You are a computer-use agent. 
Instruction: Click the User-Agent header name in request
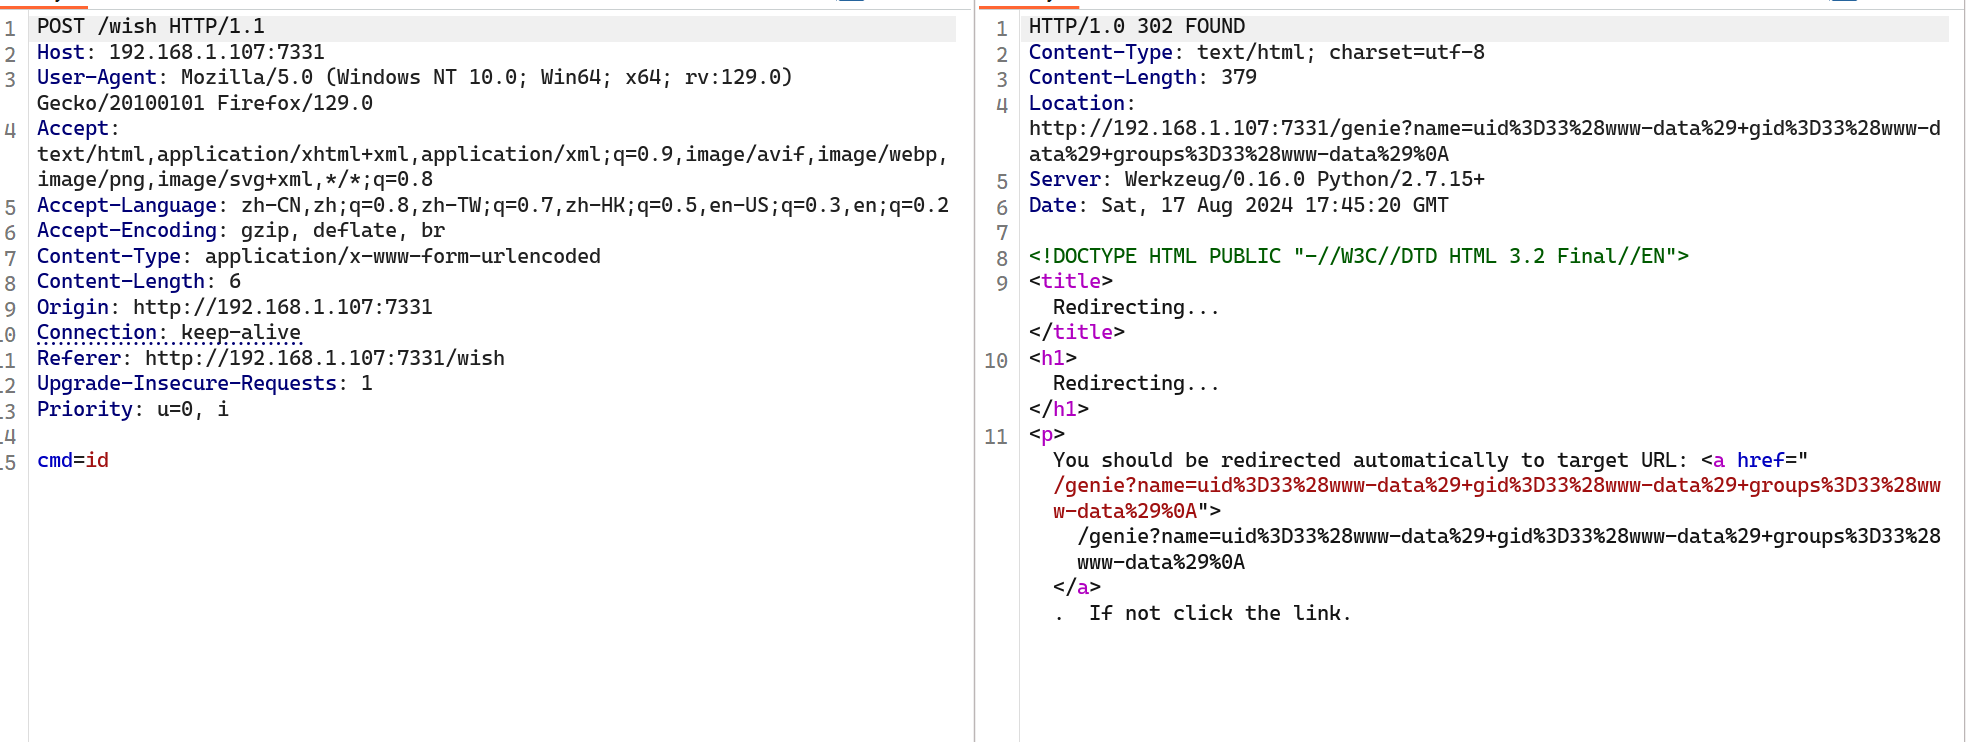click(x=97, y=77)
